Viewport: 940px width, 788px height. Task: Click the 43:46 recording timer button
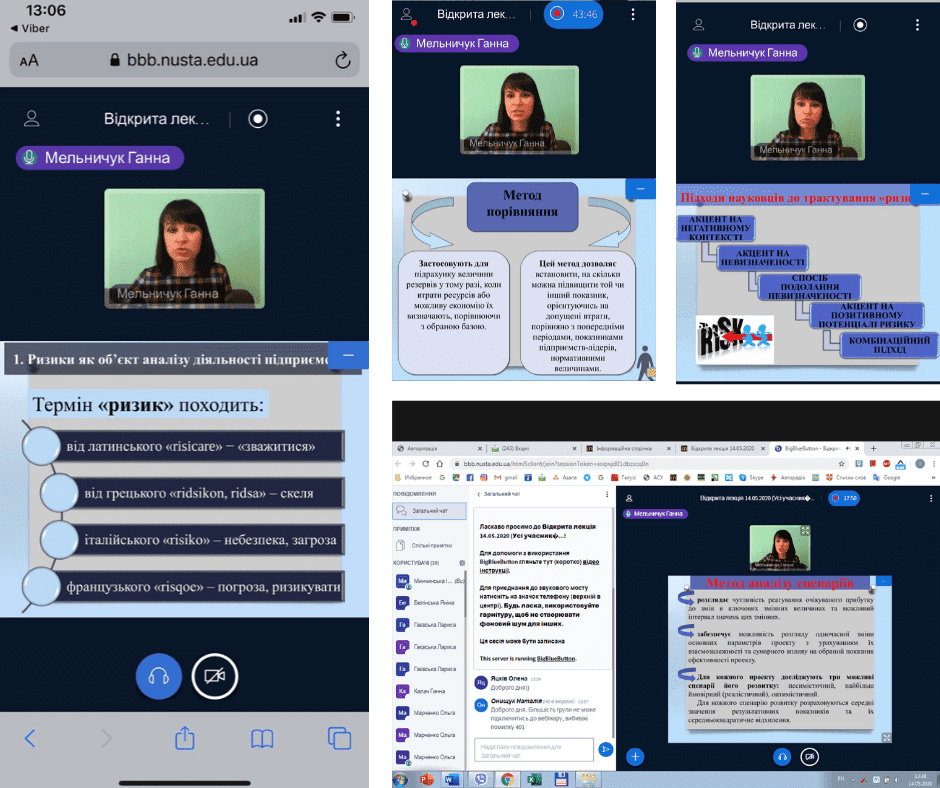coord(573,14)
